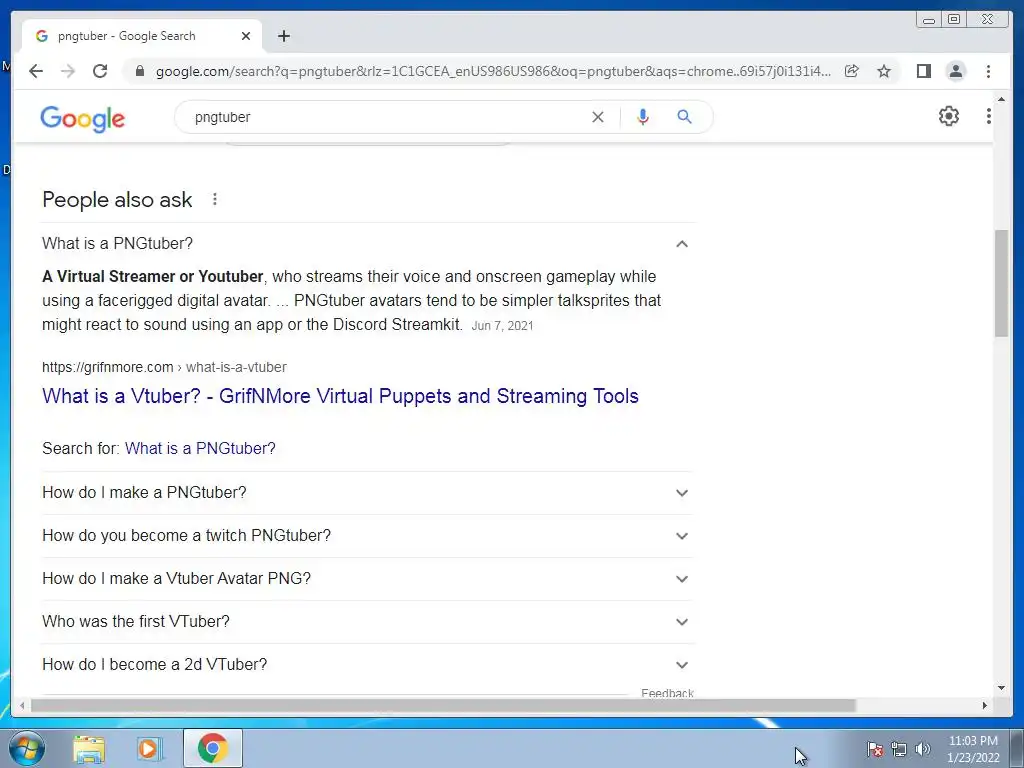This screenshot has height=768, width=1024.
Task: Open the Action Center flag tray icon
Action: click(875, 749)
